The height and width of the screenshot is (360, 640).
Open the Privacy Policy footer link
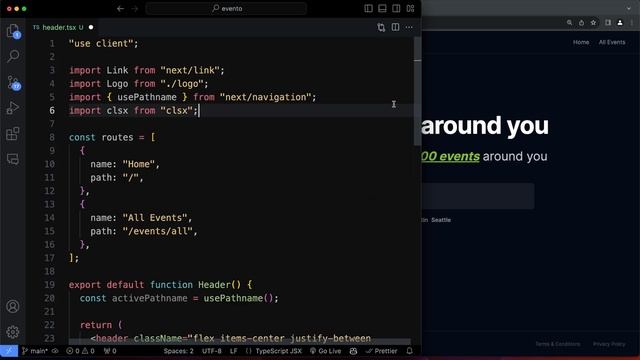point(609,344)
